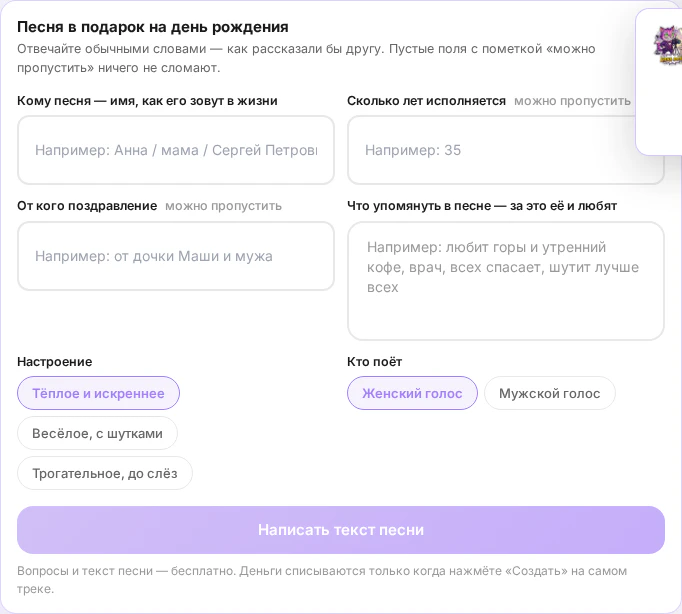This screenshot has height=614, width=682.
Task: Click the footer note 'Вопросы и текст песни — бесплатно'
Action: (126, 571)
